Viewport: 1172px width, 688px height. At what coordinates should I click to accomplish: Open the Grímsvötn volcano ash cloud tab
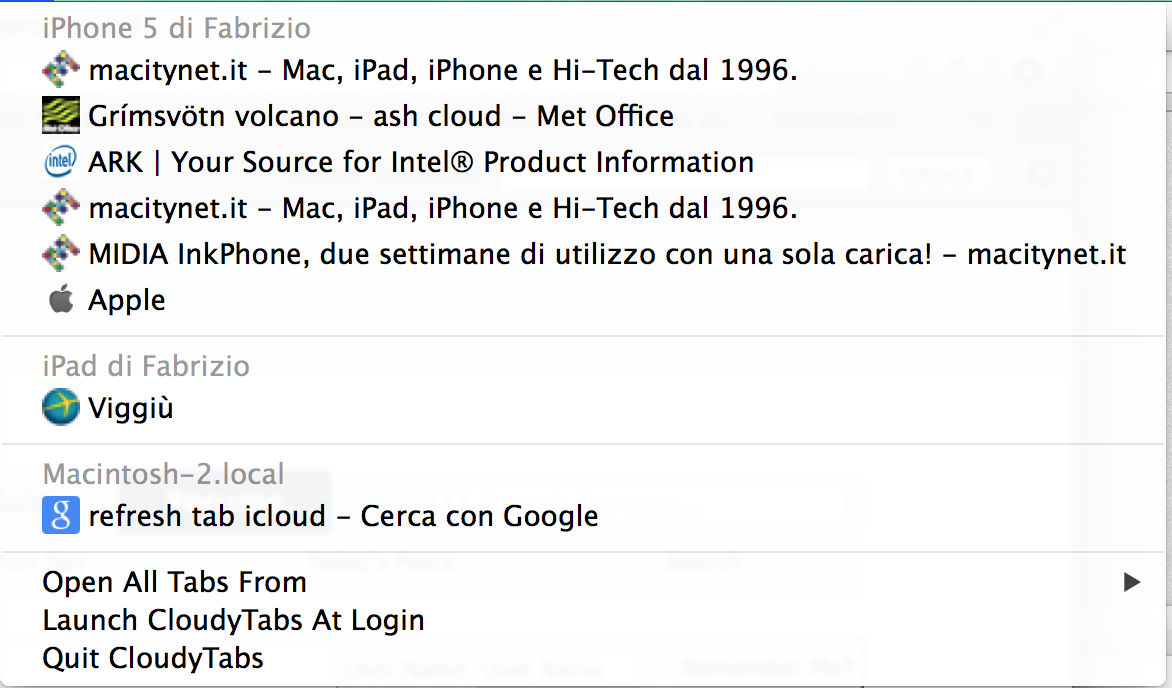380,115
